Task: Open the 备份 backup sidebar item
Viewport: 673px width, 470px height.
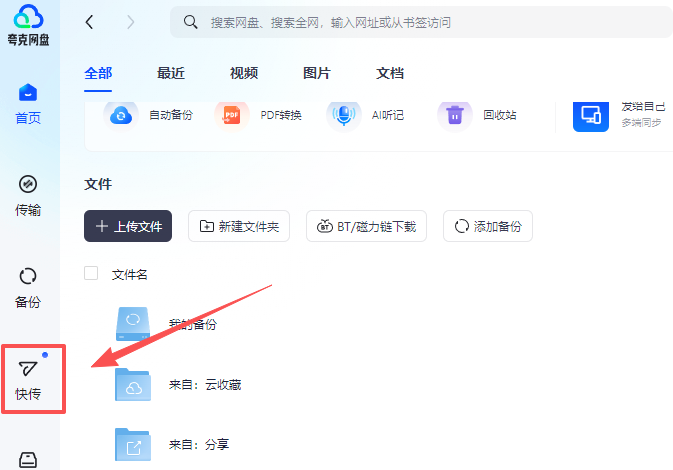Action: (28, 288)
